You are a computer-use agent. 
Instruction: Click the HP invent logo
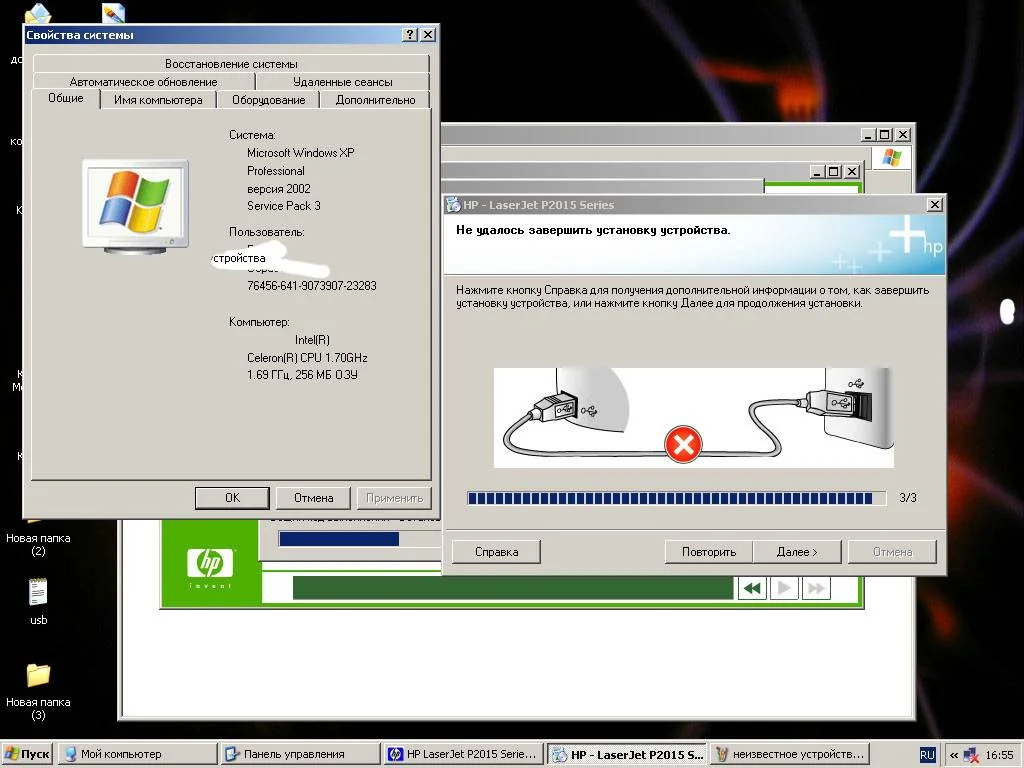[210, 567]
